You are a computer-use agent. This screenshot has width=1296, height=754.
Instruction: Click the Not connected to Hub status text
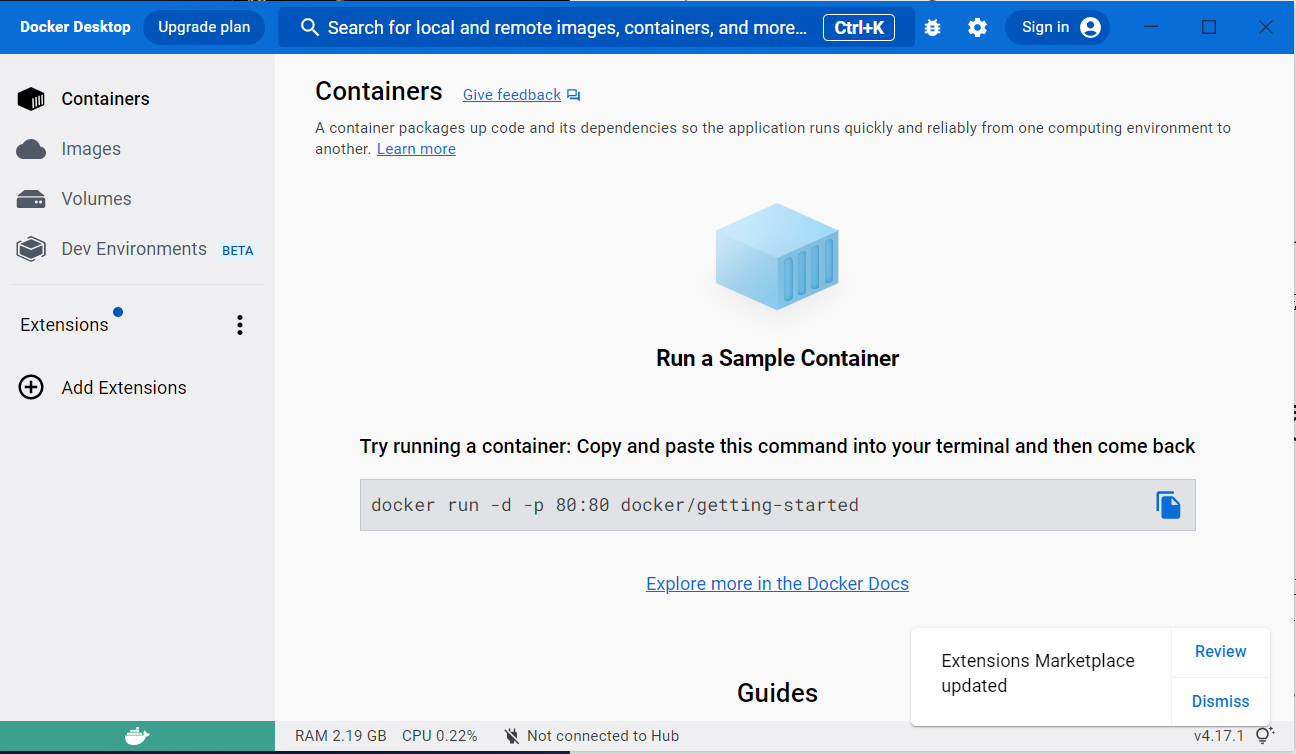pyautogui.click(x=603, y=736)
